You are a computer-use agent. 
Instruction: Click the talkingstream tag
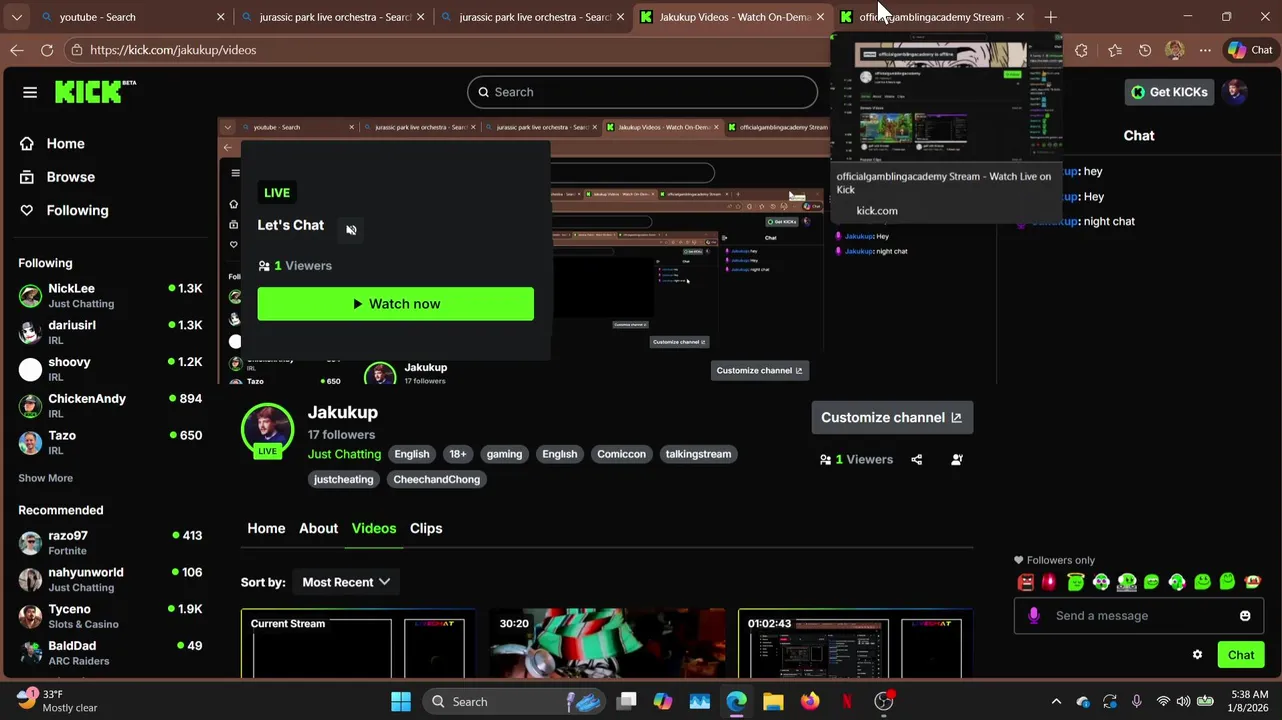698,454
